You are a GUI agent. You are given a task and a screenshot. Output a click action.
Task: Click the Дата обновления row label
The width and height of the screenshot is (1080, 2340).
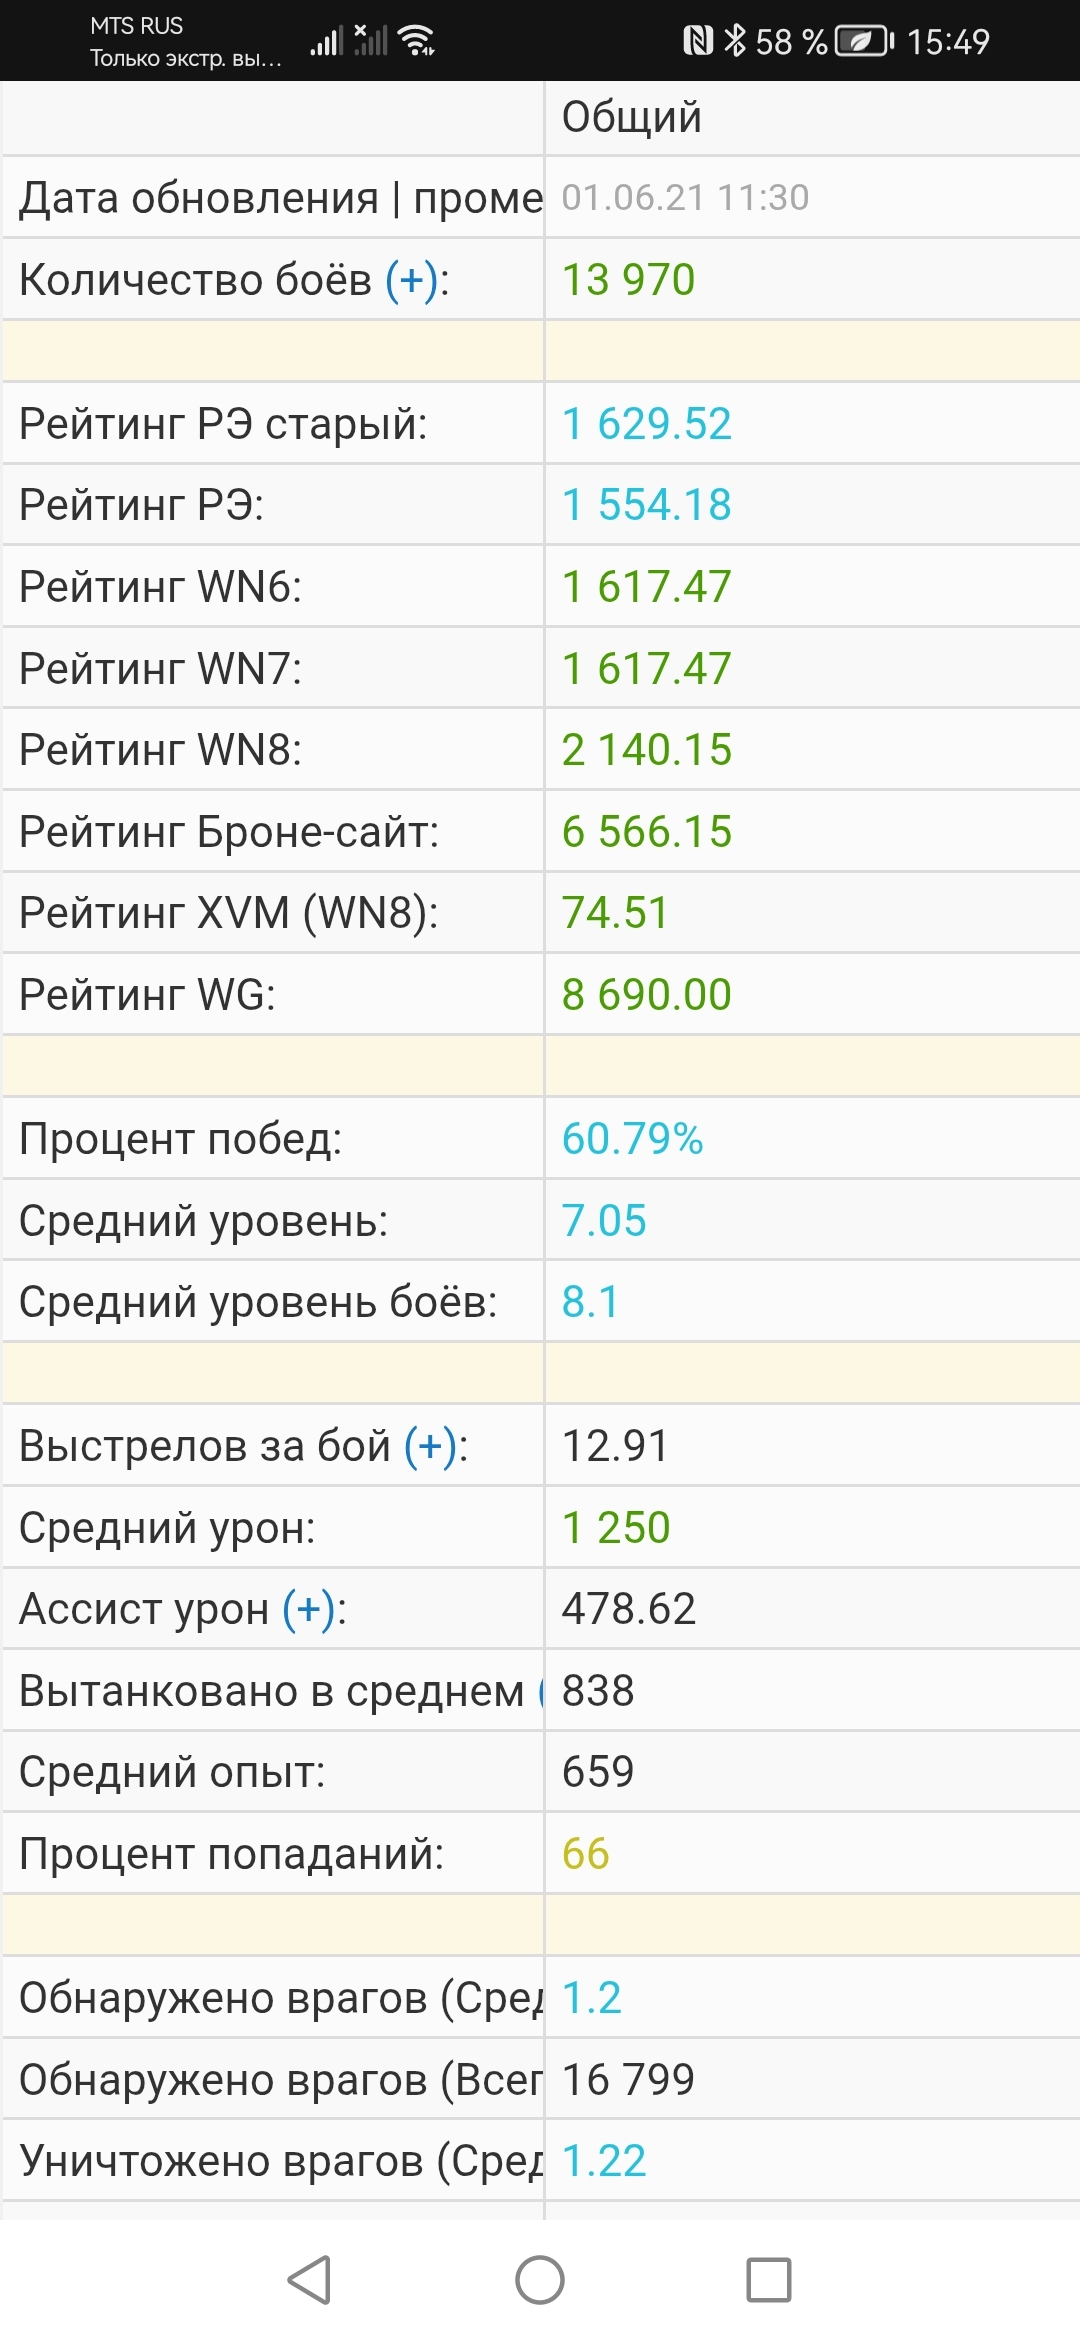[x=280, y=198]
